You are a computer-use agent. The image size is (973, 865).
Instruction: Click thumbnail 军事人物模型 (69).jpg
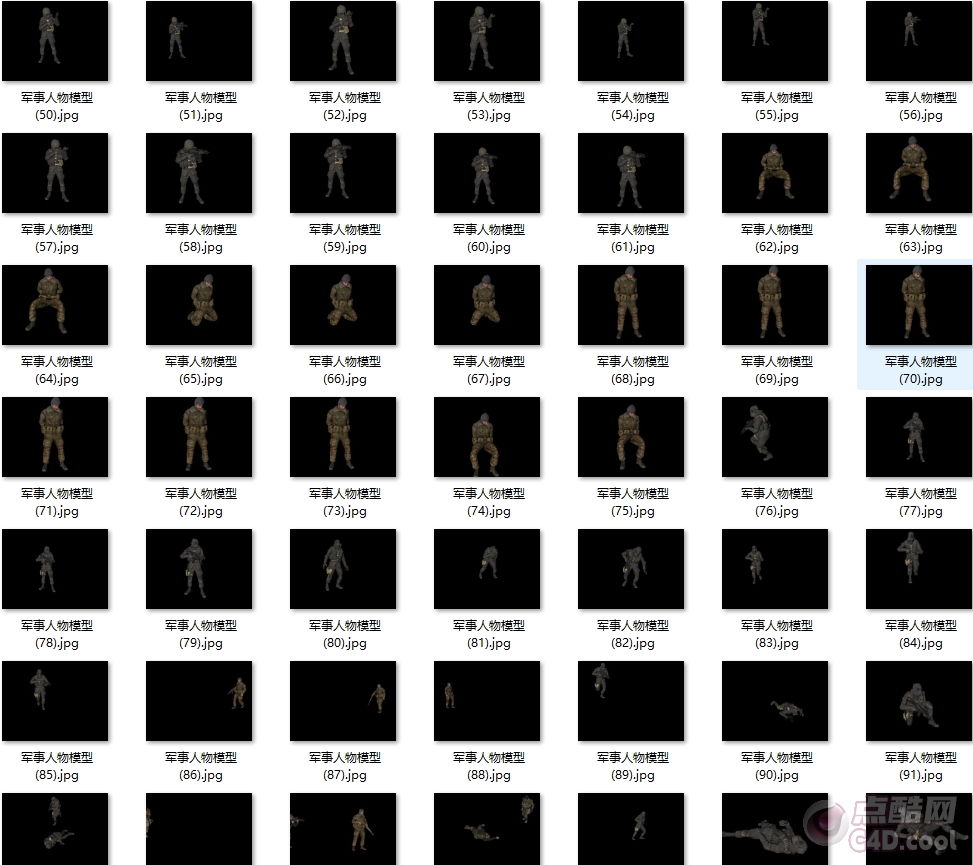775,305
